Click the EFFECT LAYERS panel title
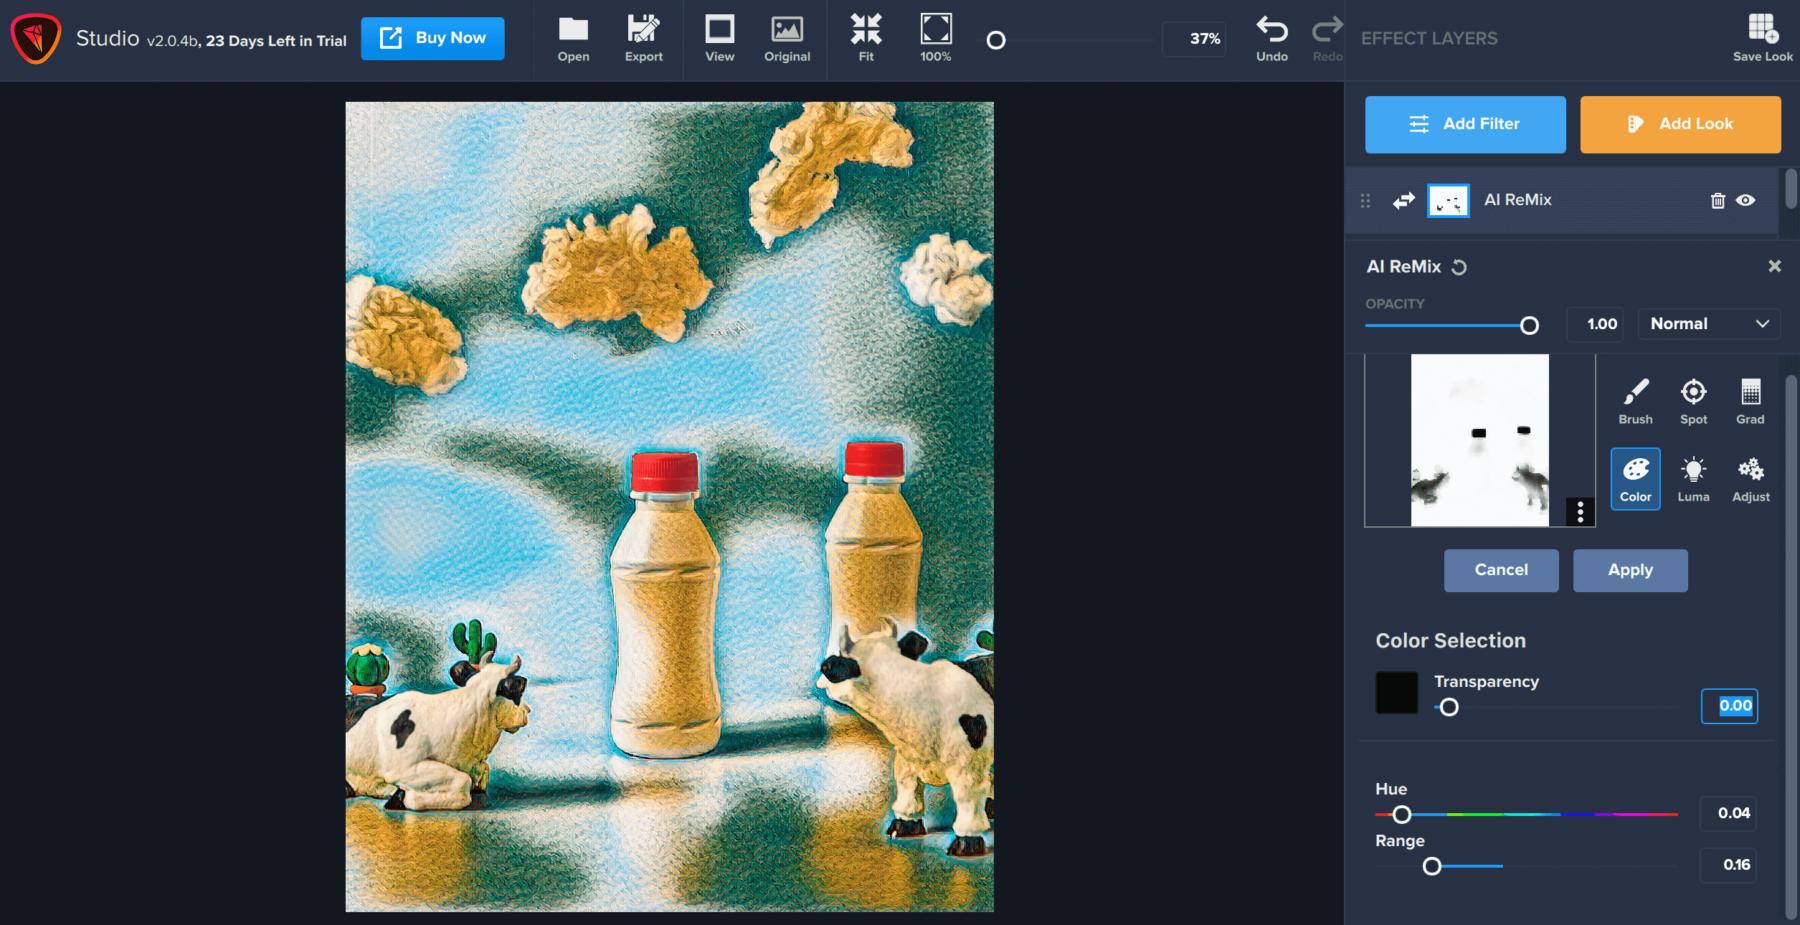This screenshot has height=925, width=1800. point(1429,38)
